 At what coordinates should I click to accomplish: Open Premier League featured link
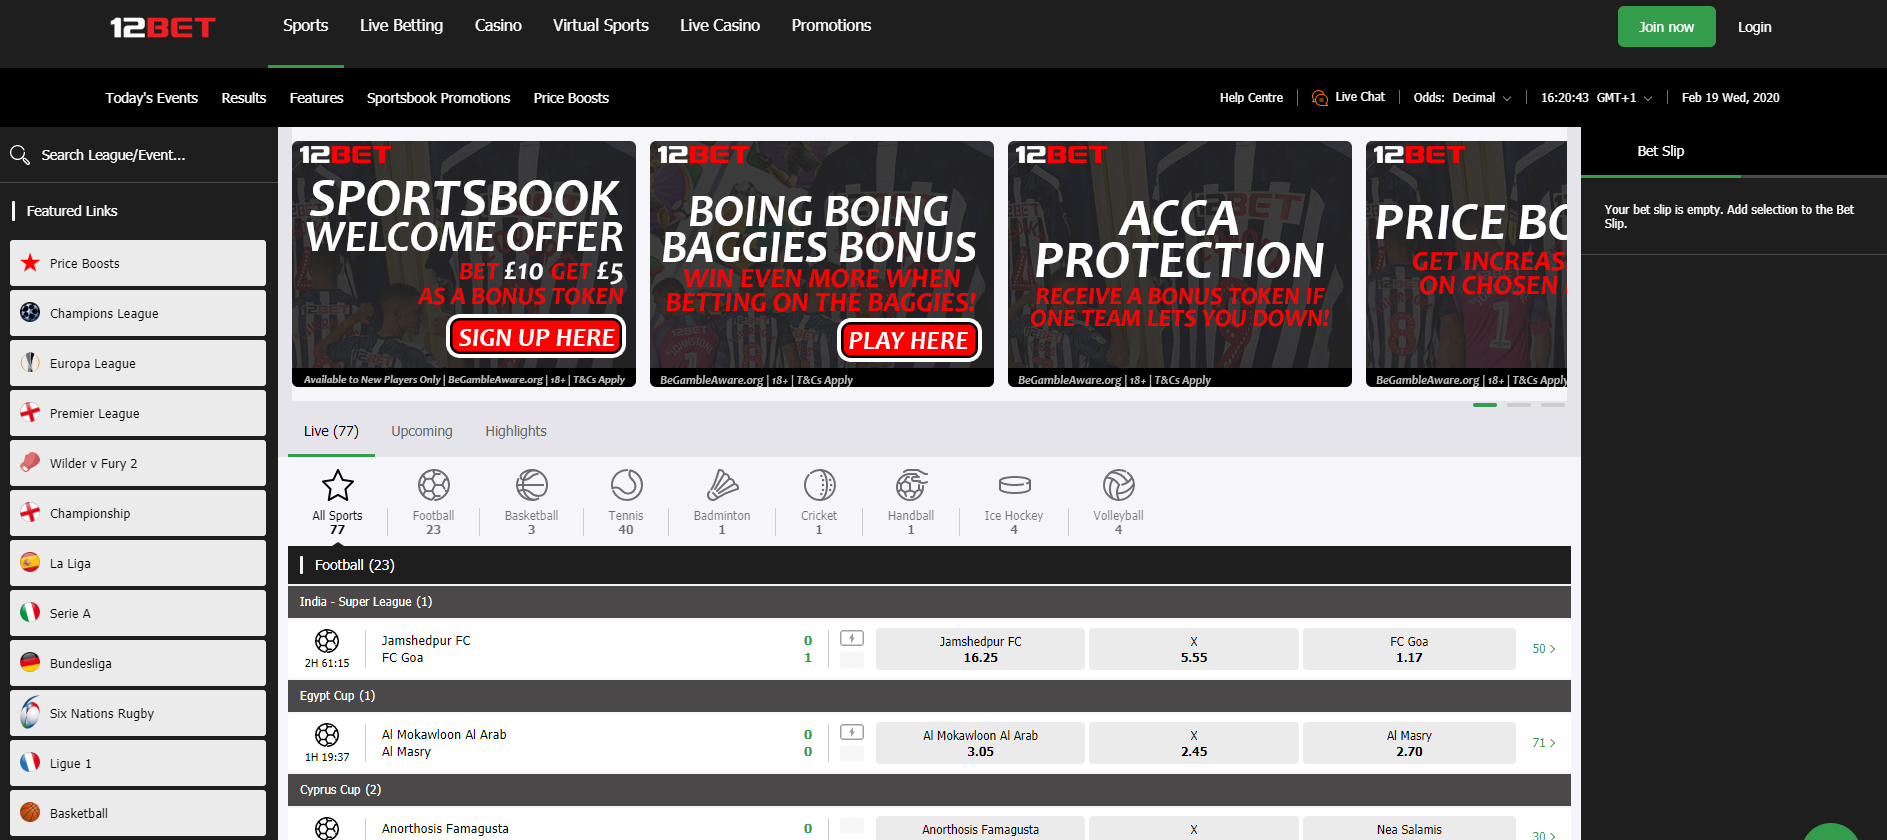click(138, 413)
